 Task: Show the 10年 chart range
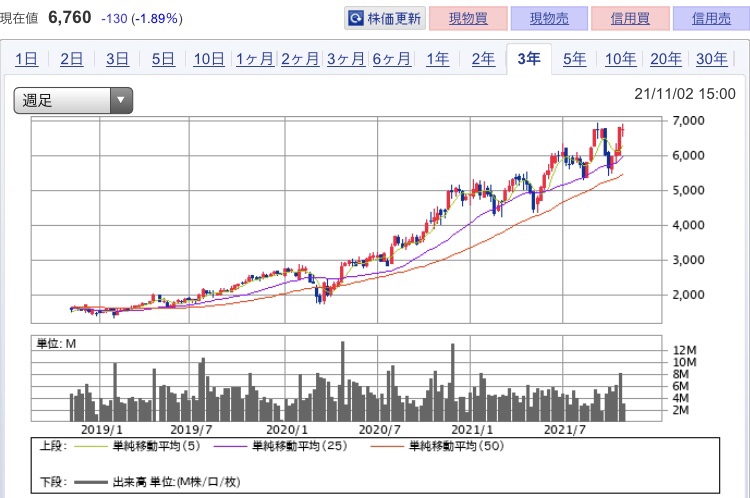[620, 59]
